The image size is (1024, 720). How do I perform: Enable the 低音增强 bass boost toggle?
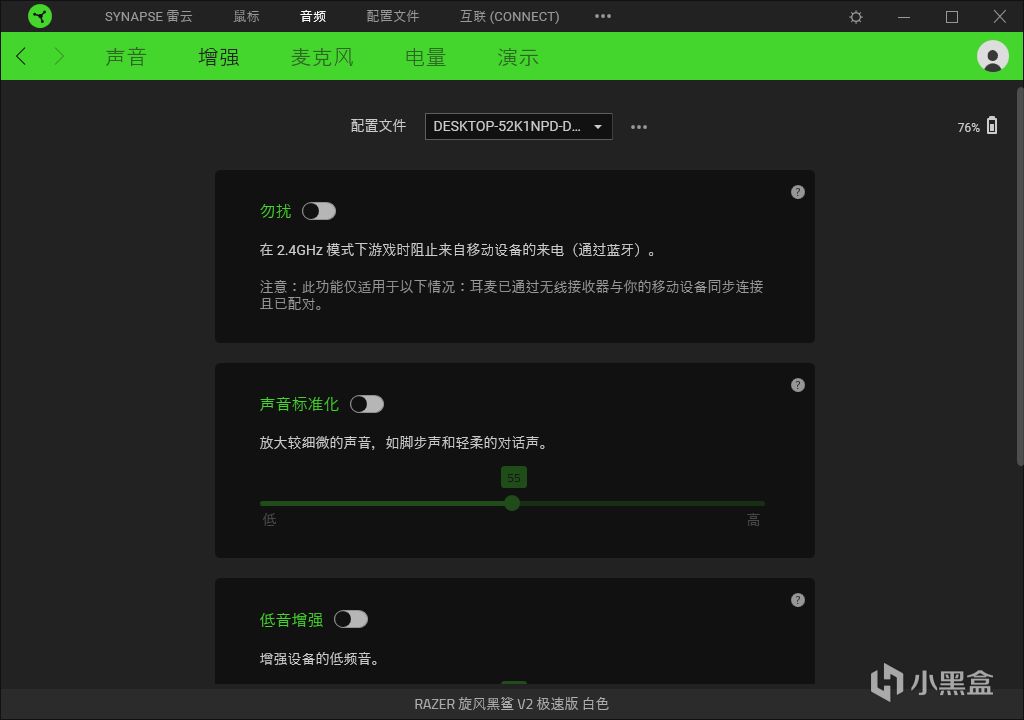(350, 619)
